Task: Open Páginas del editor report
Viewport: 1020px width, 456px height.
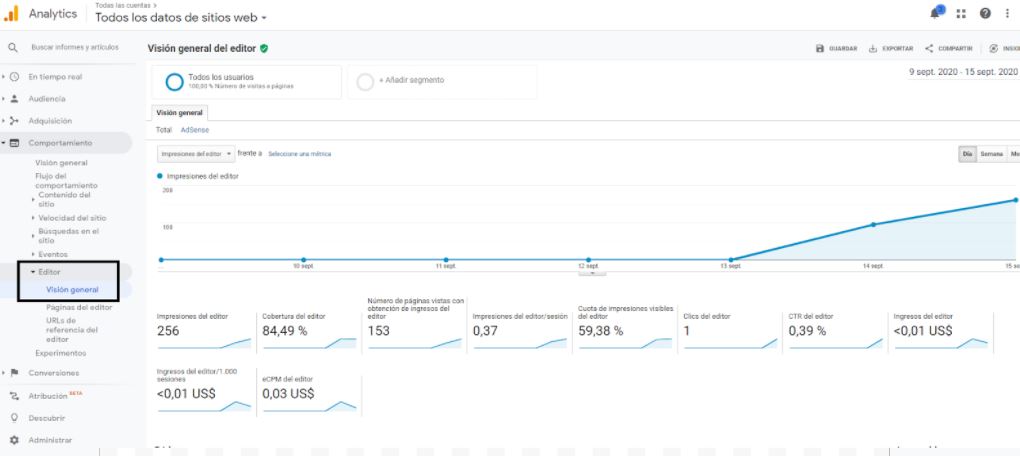Action: (79, 307)
